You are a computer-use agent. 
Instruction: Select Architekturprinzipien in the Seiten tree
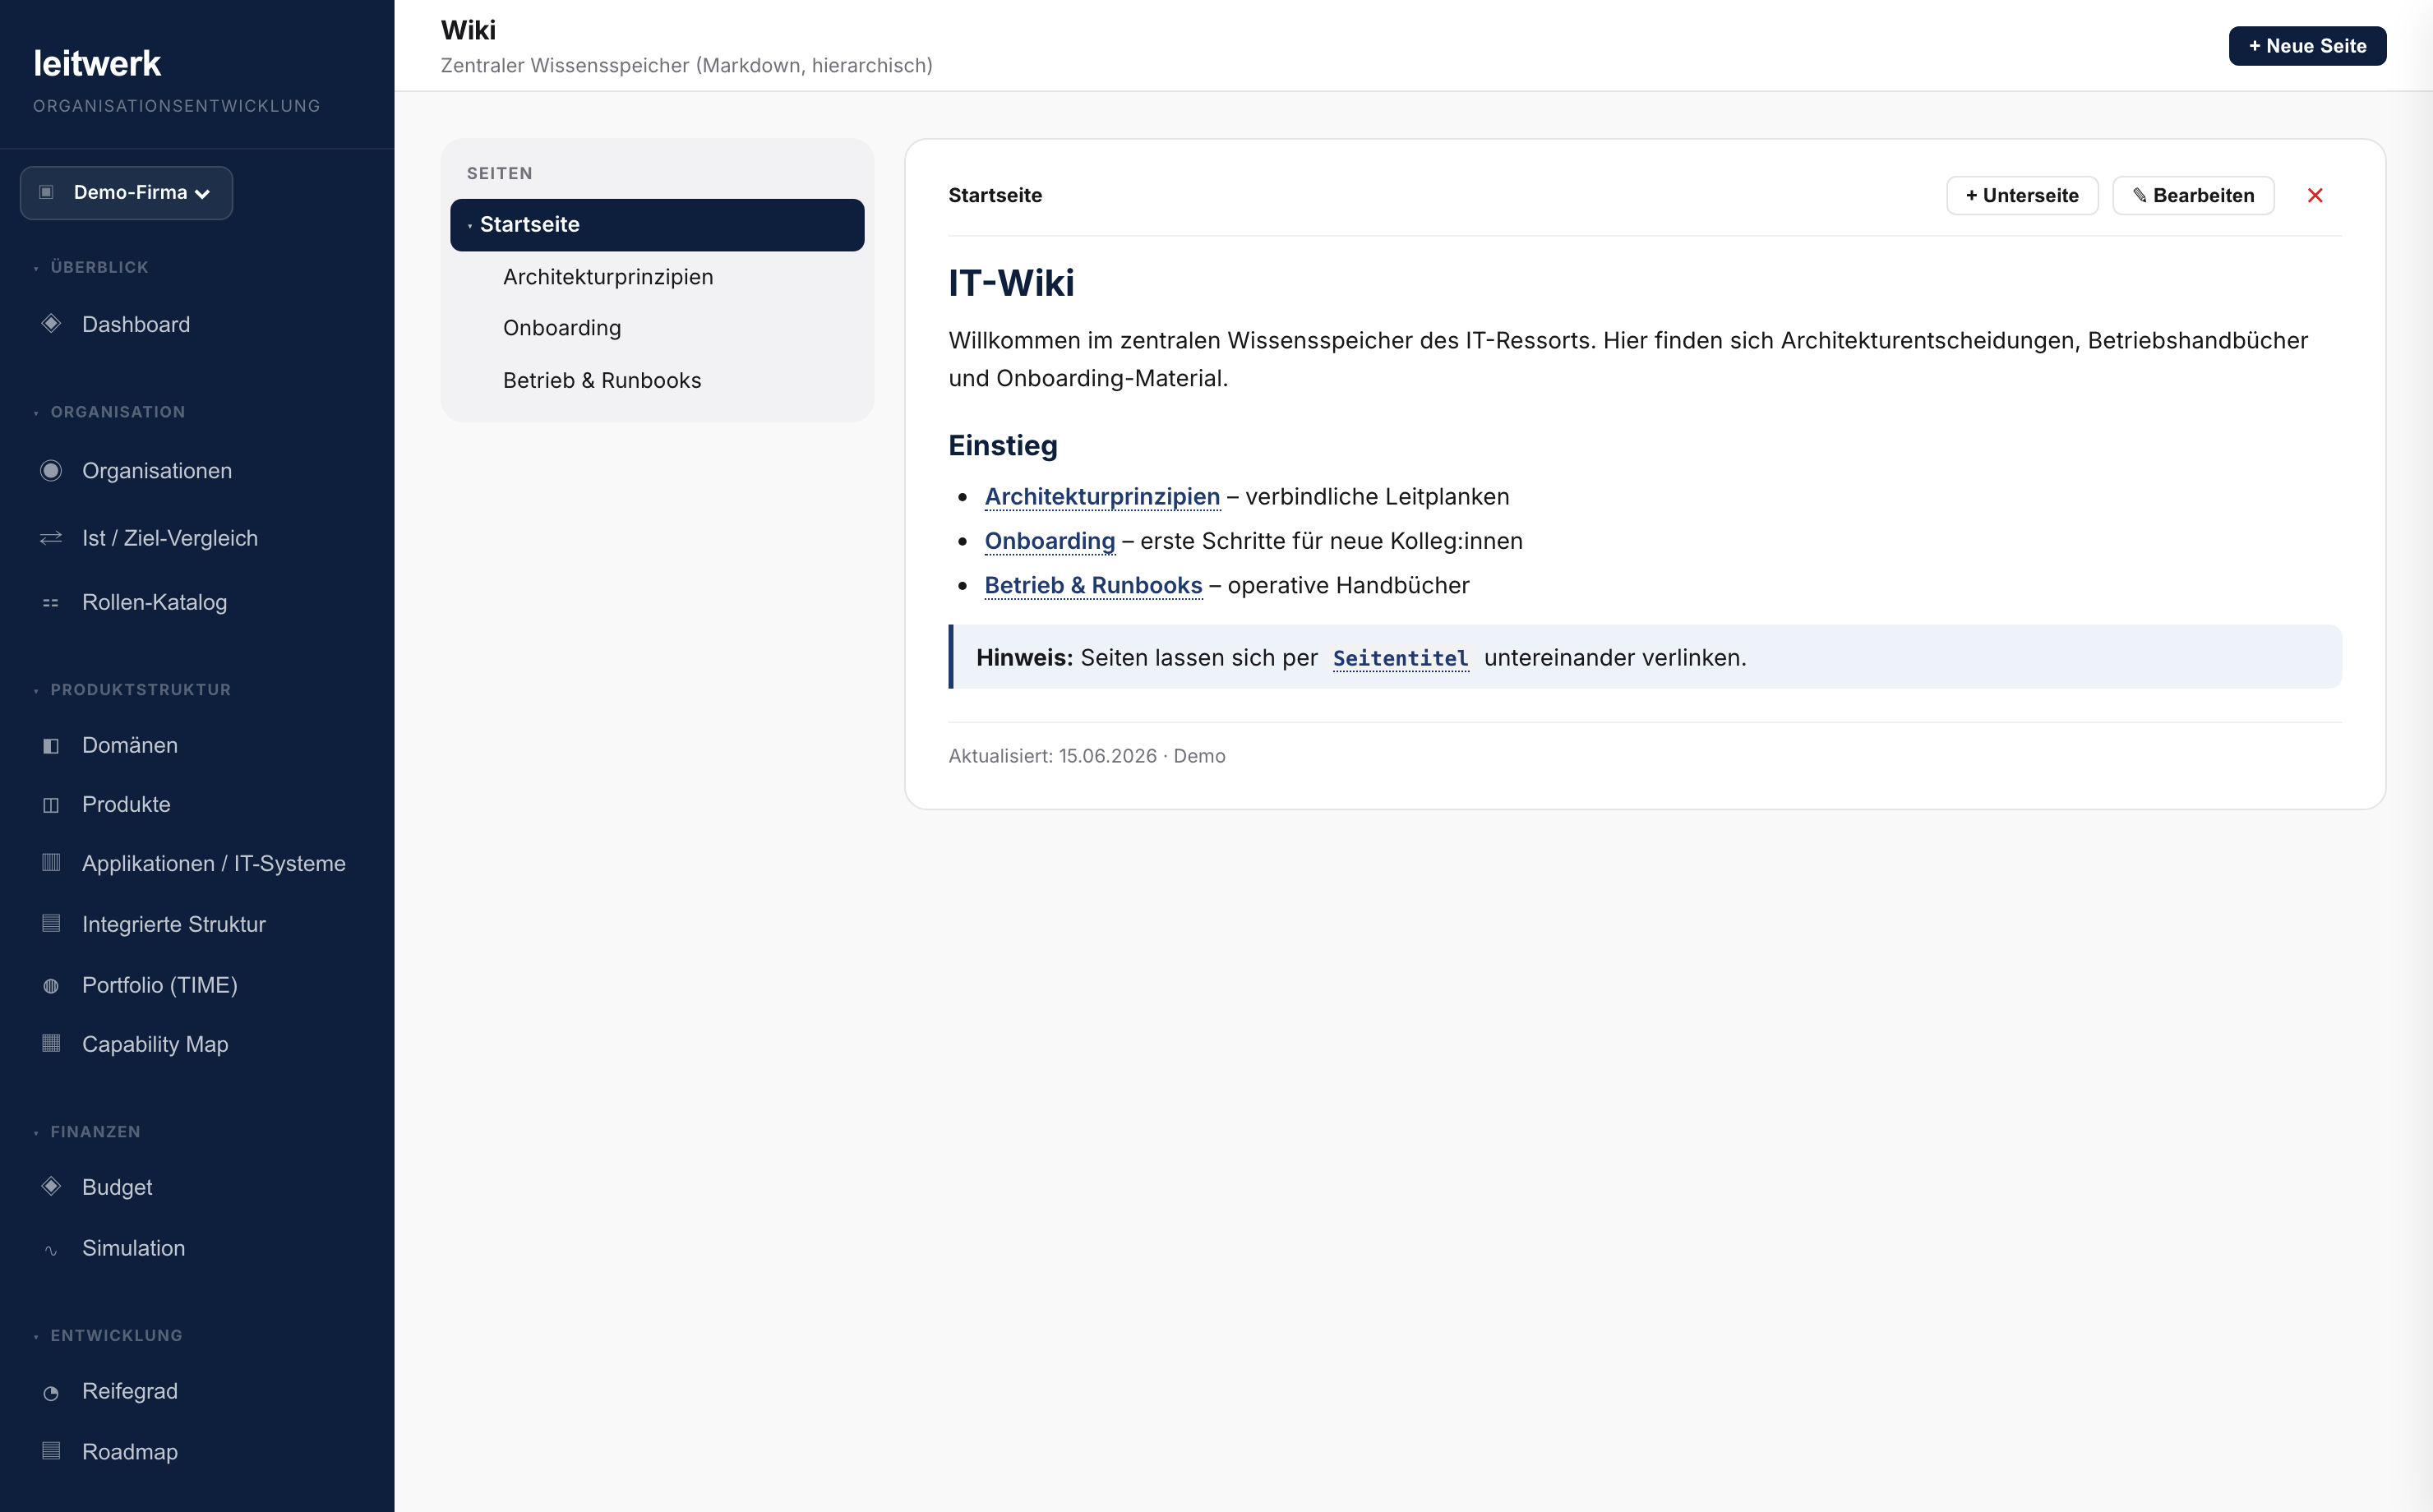(608, 277)
